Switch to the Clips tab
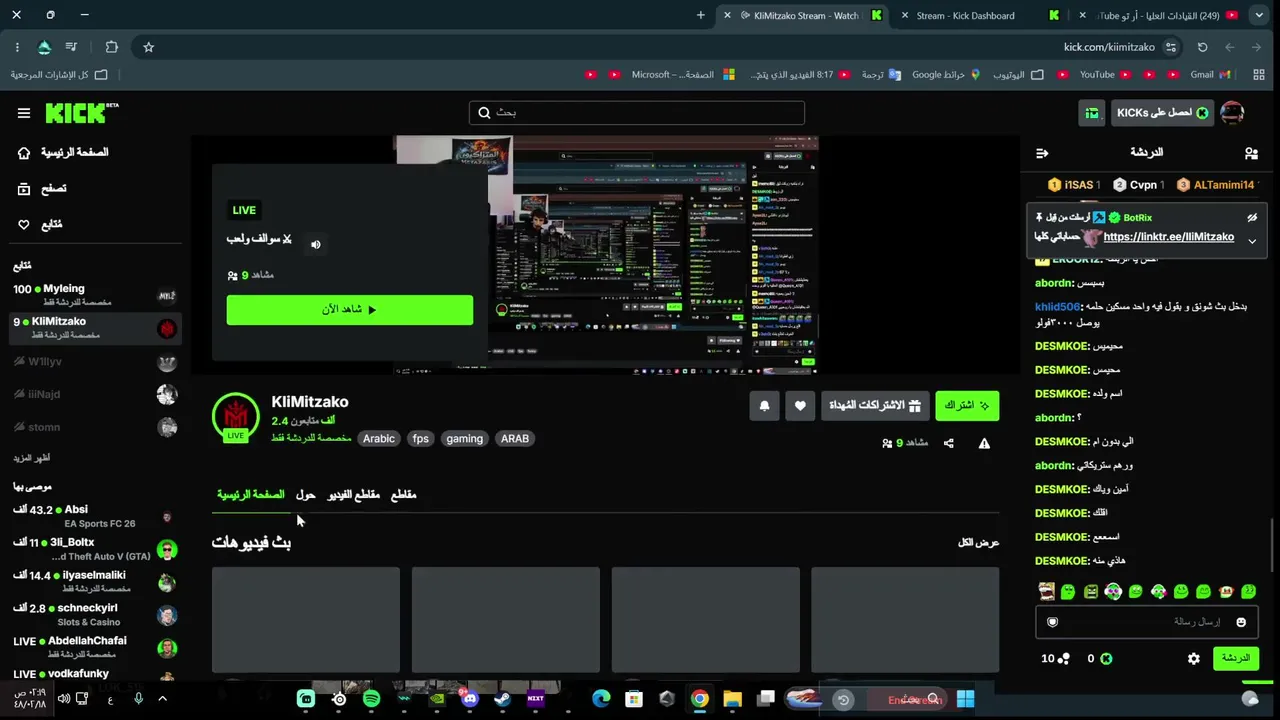This screenshot has height=720, width=1280. (403, 495)
